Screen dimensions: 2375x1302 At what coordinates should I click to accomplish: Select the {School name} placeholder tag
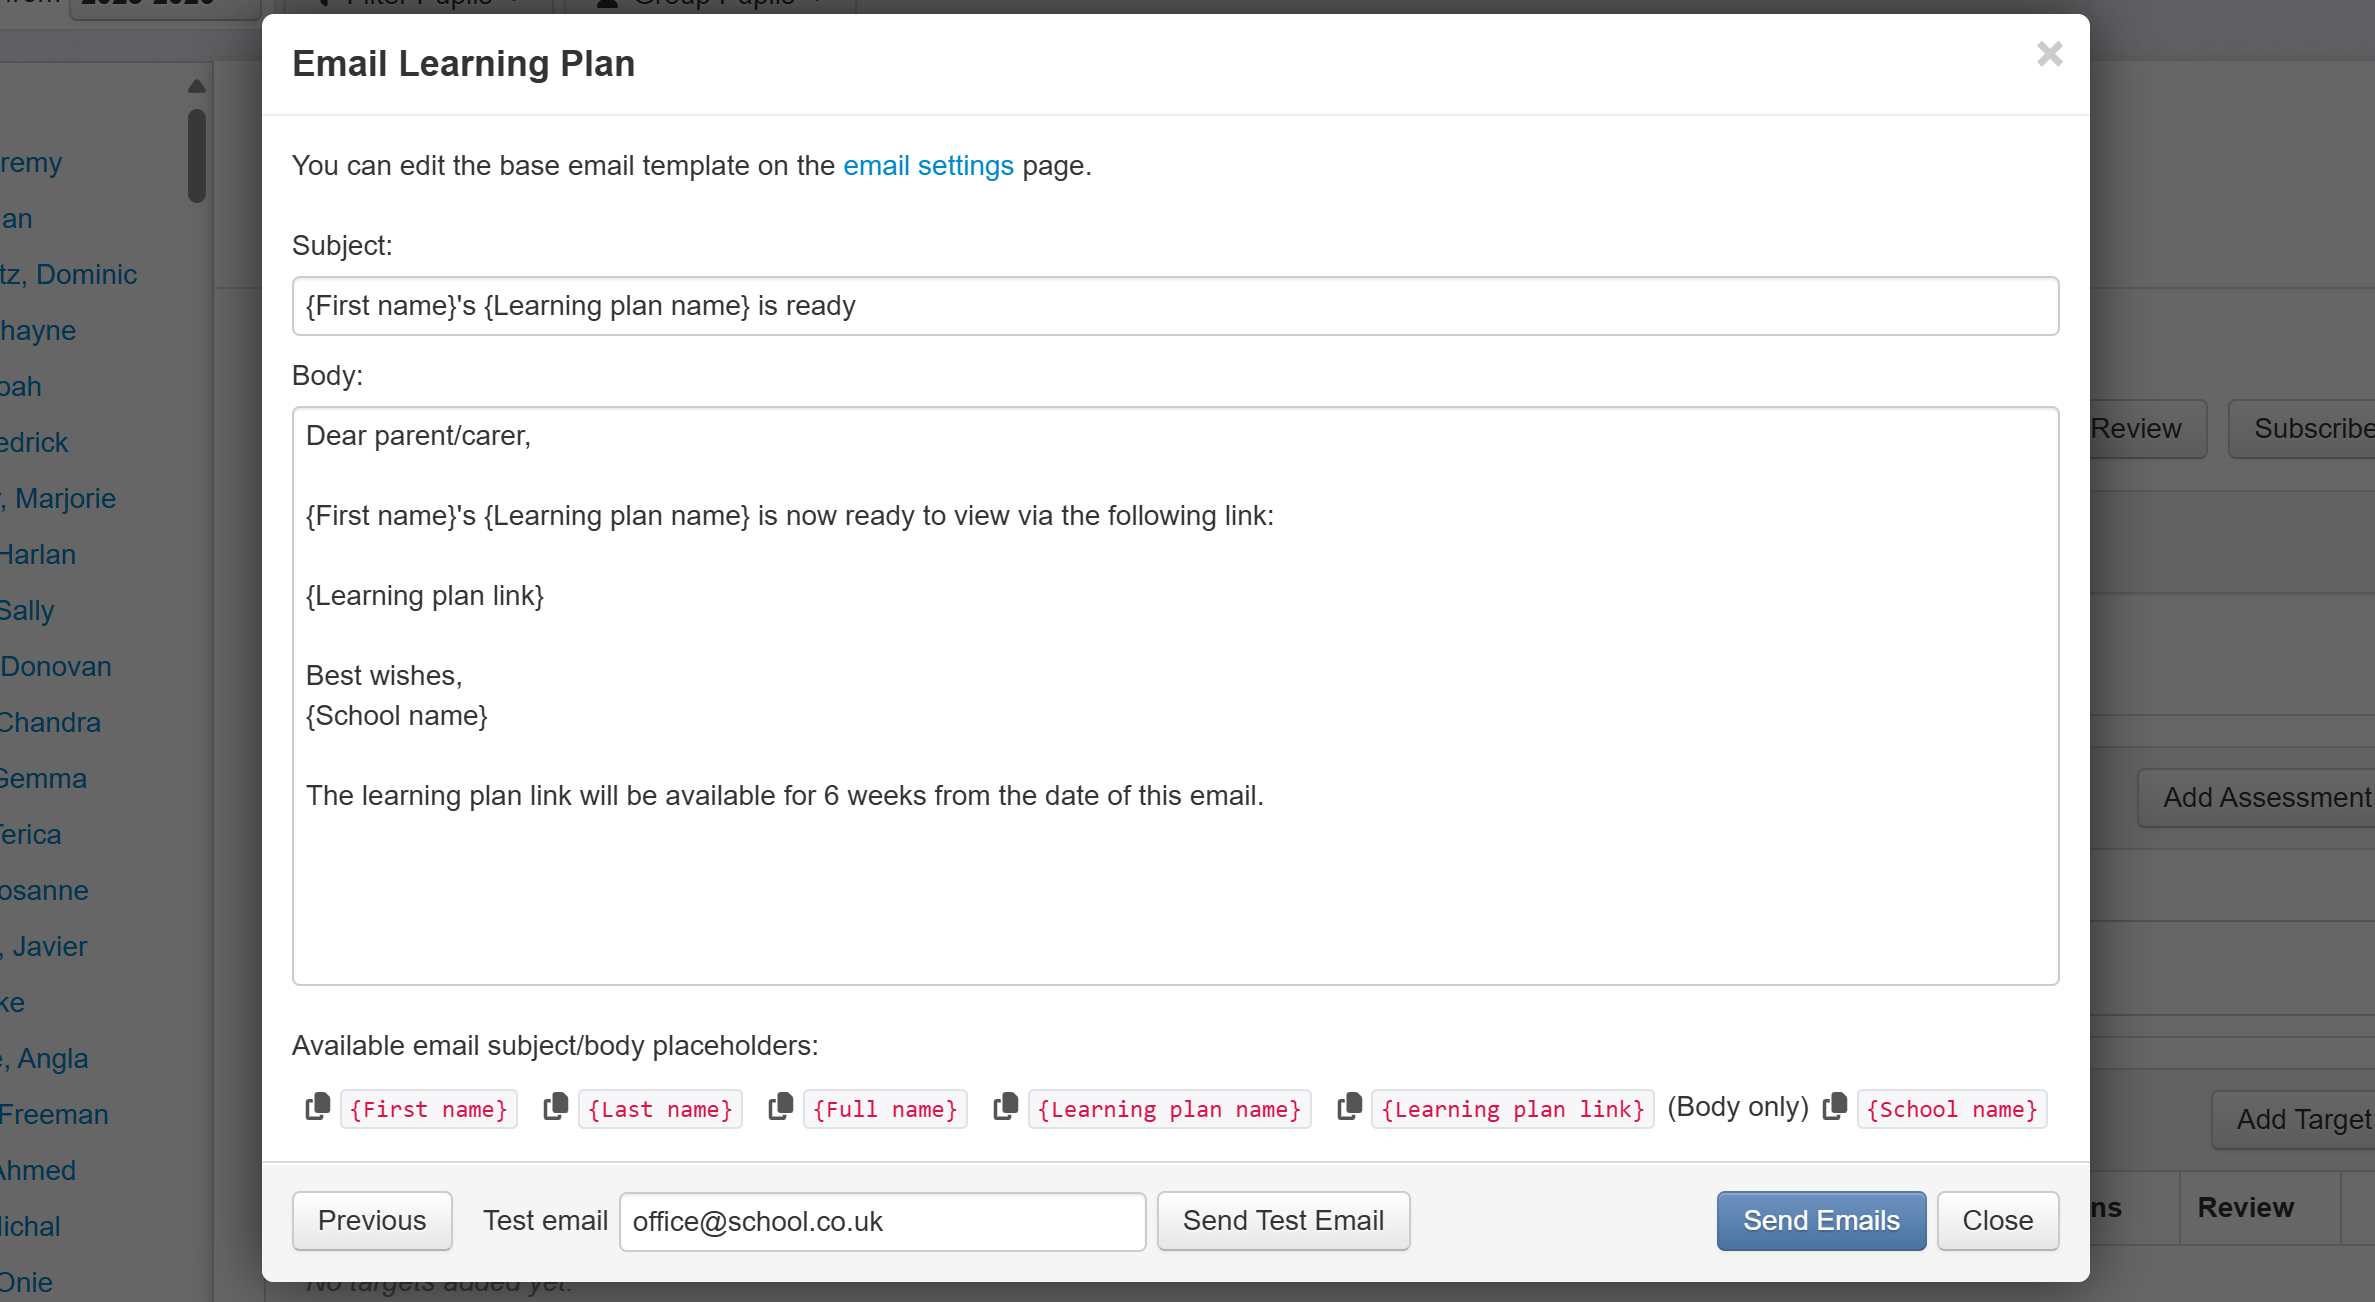1952,1110
